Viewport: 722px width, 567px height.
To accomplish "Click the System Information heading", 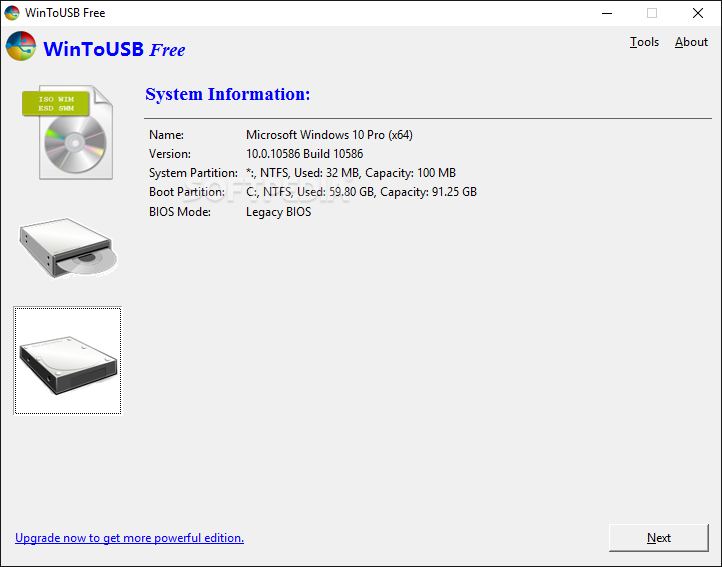I will (228, 94).
